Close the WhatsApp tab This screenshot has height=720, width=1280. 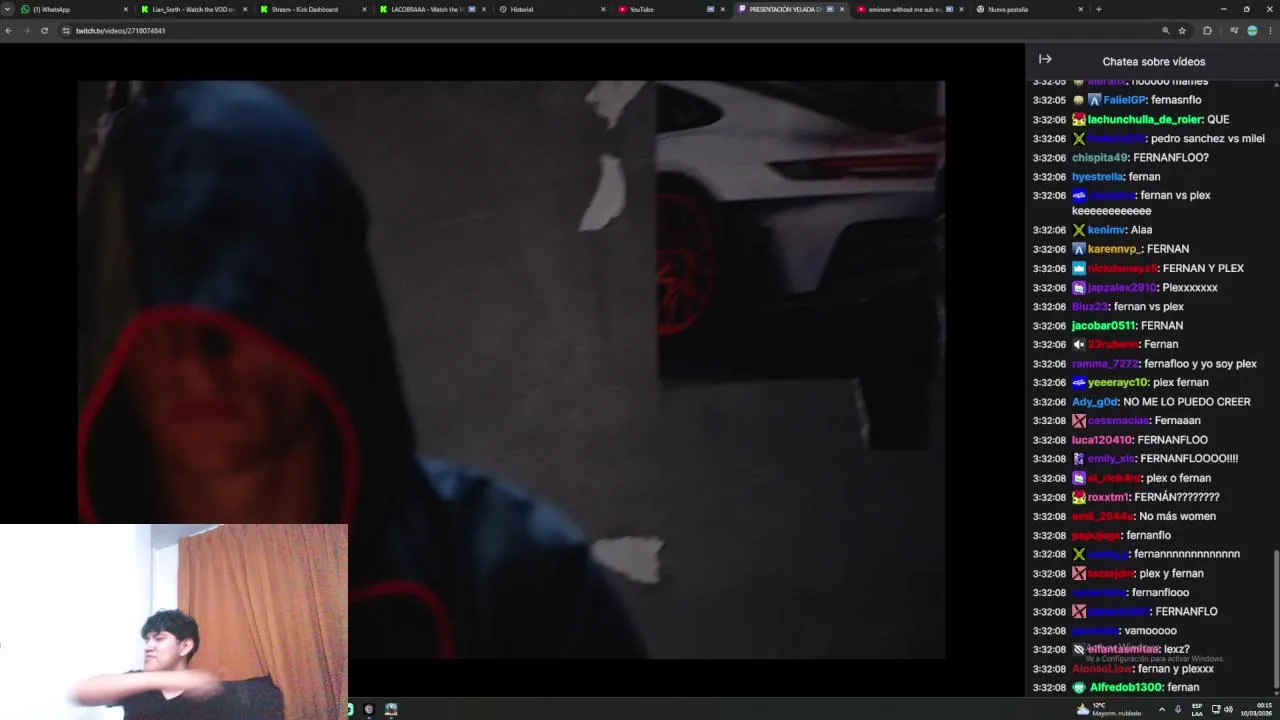[x=126, y=9]
